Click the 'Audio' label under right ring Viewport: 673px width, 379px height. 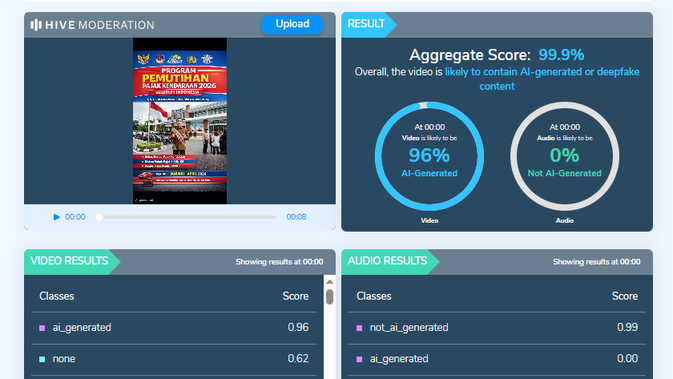564,221
